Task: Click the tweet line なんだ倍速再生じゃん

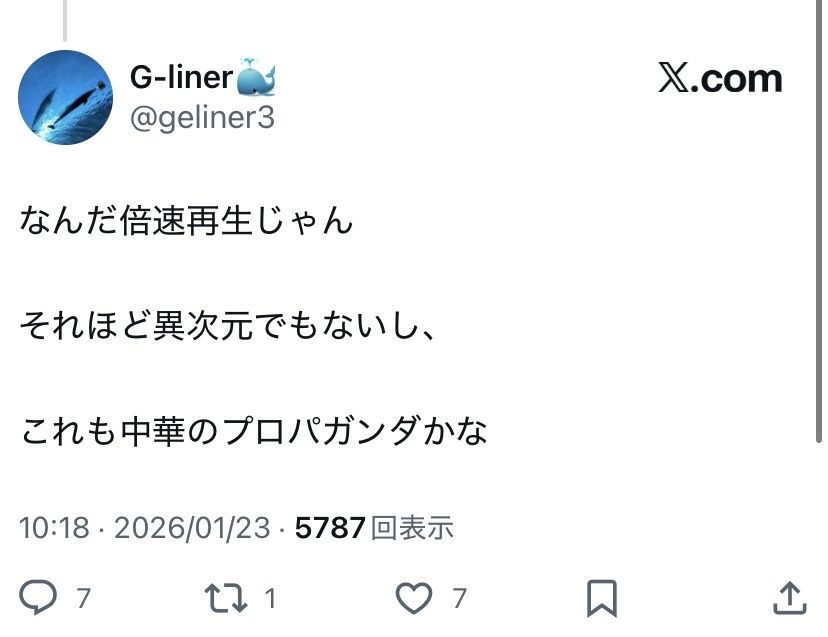Action: click(186, 219)
